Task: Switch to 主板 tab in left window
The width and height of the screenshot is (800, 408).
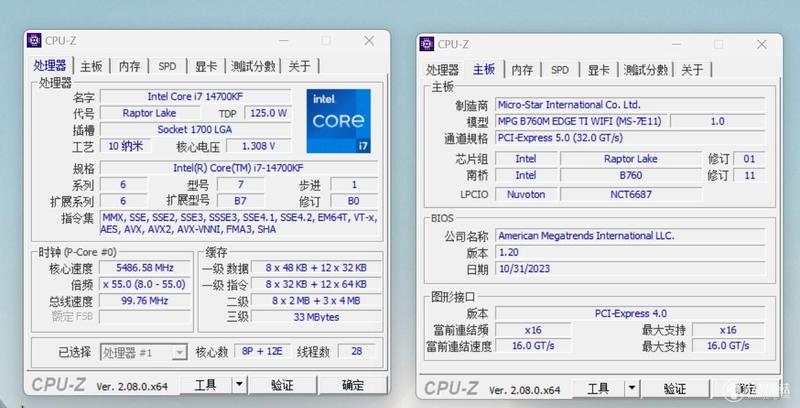Action: [91, 66]
